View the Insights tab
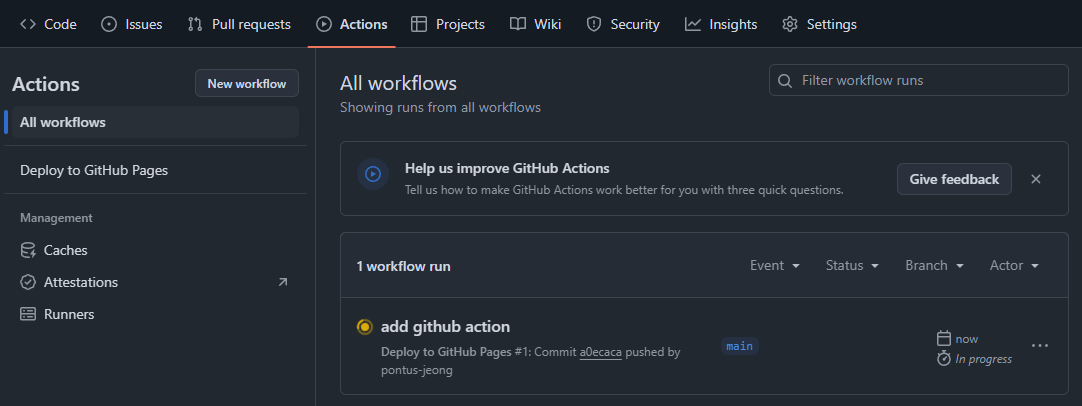The image size is (1082, 406). coord(721,24)
